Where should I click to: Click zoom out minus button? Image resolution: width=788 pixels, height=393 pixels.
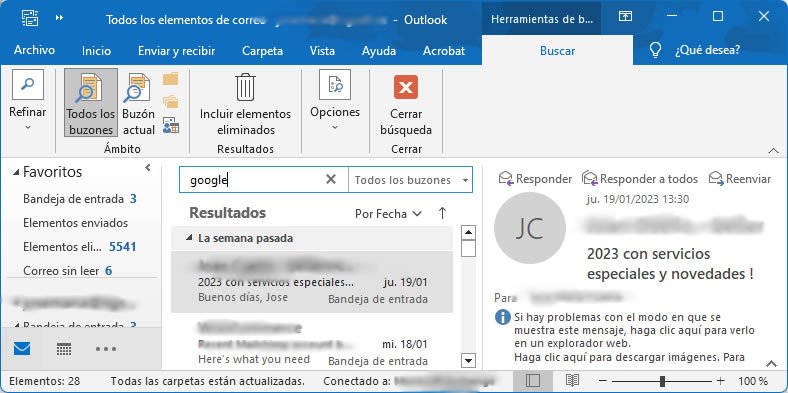(603, 381)
